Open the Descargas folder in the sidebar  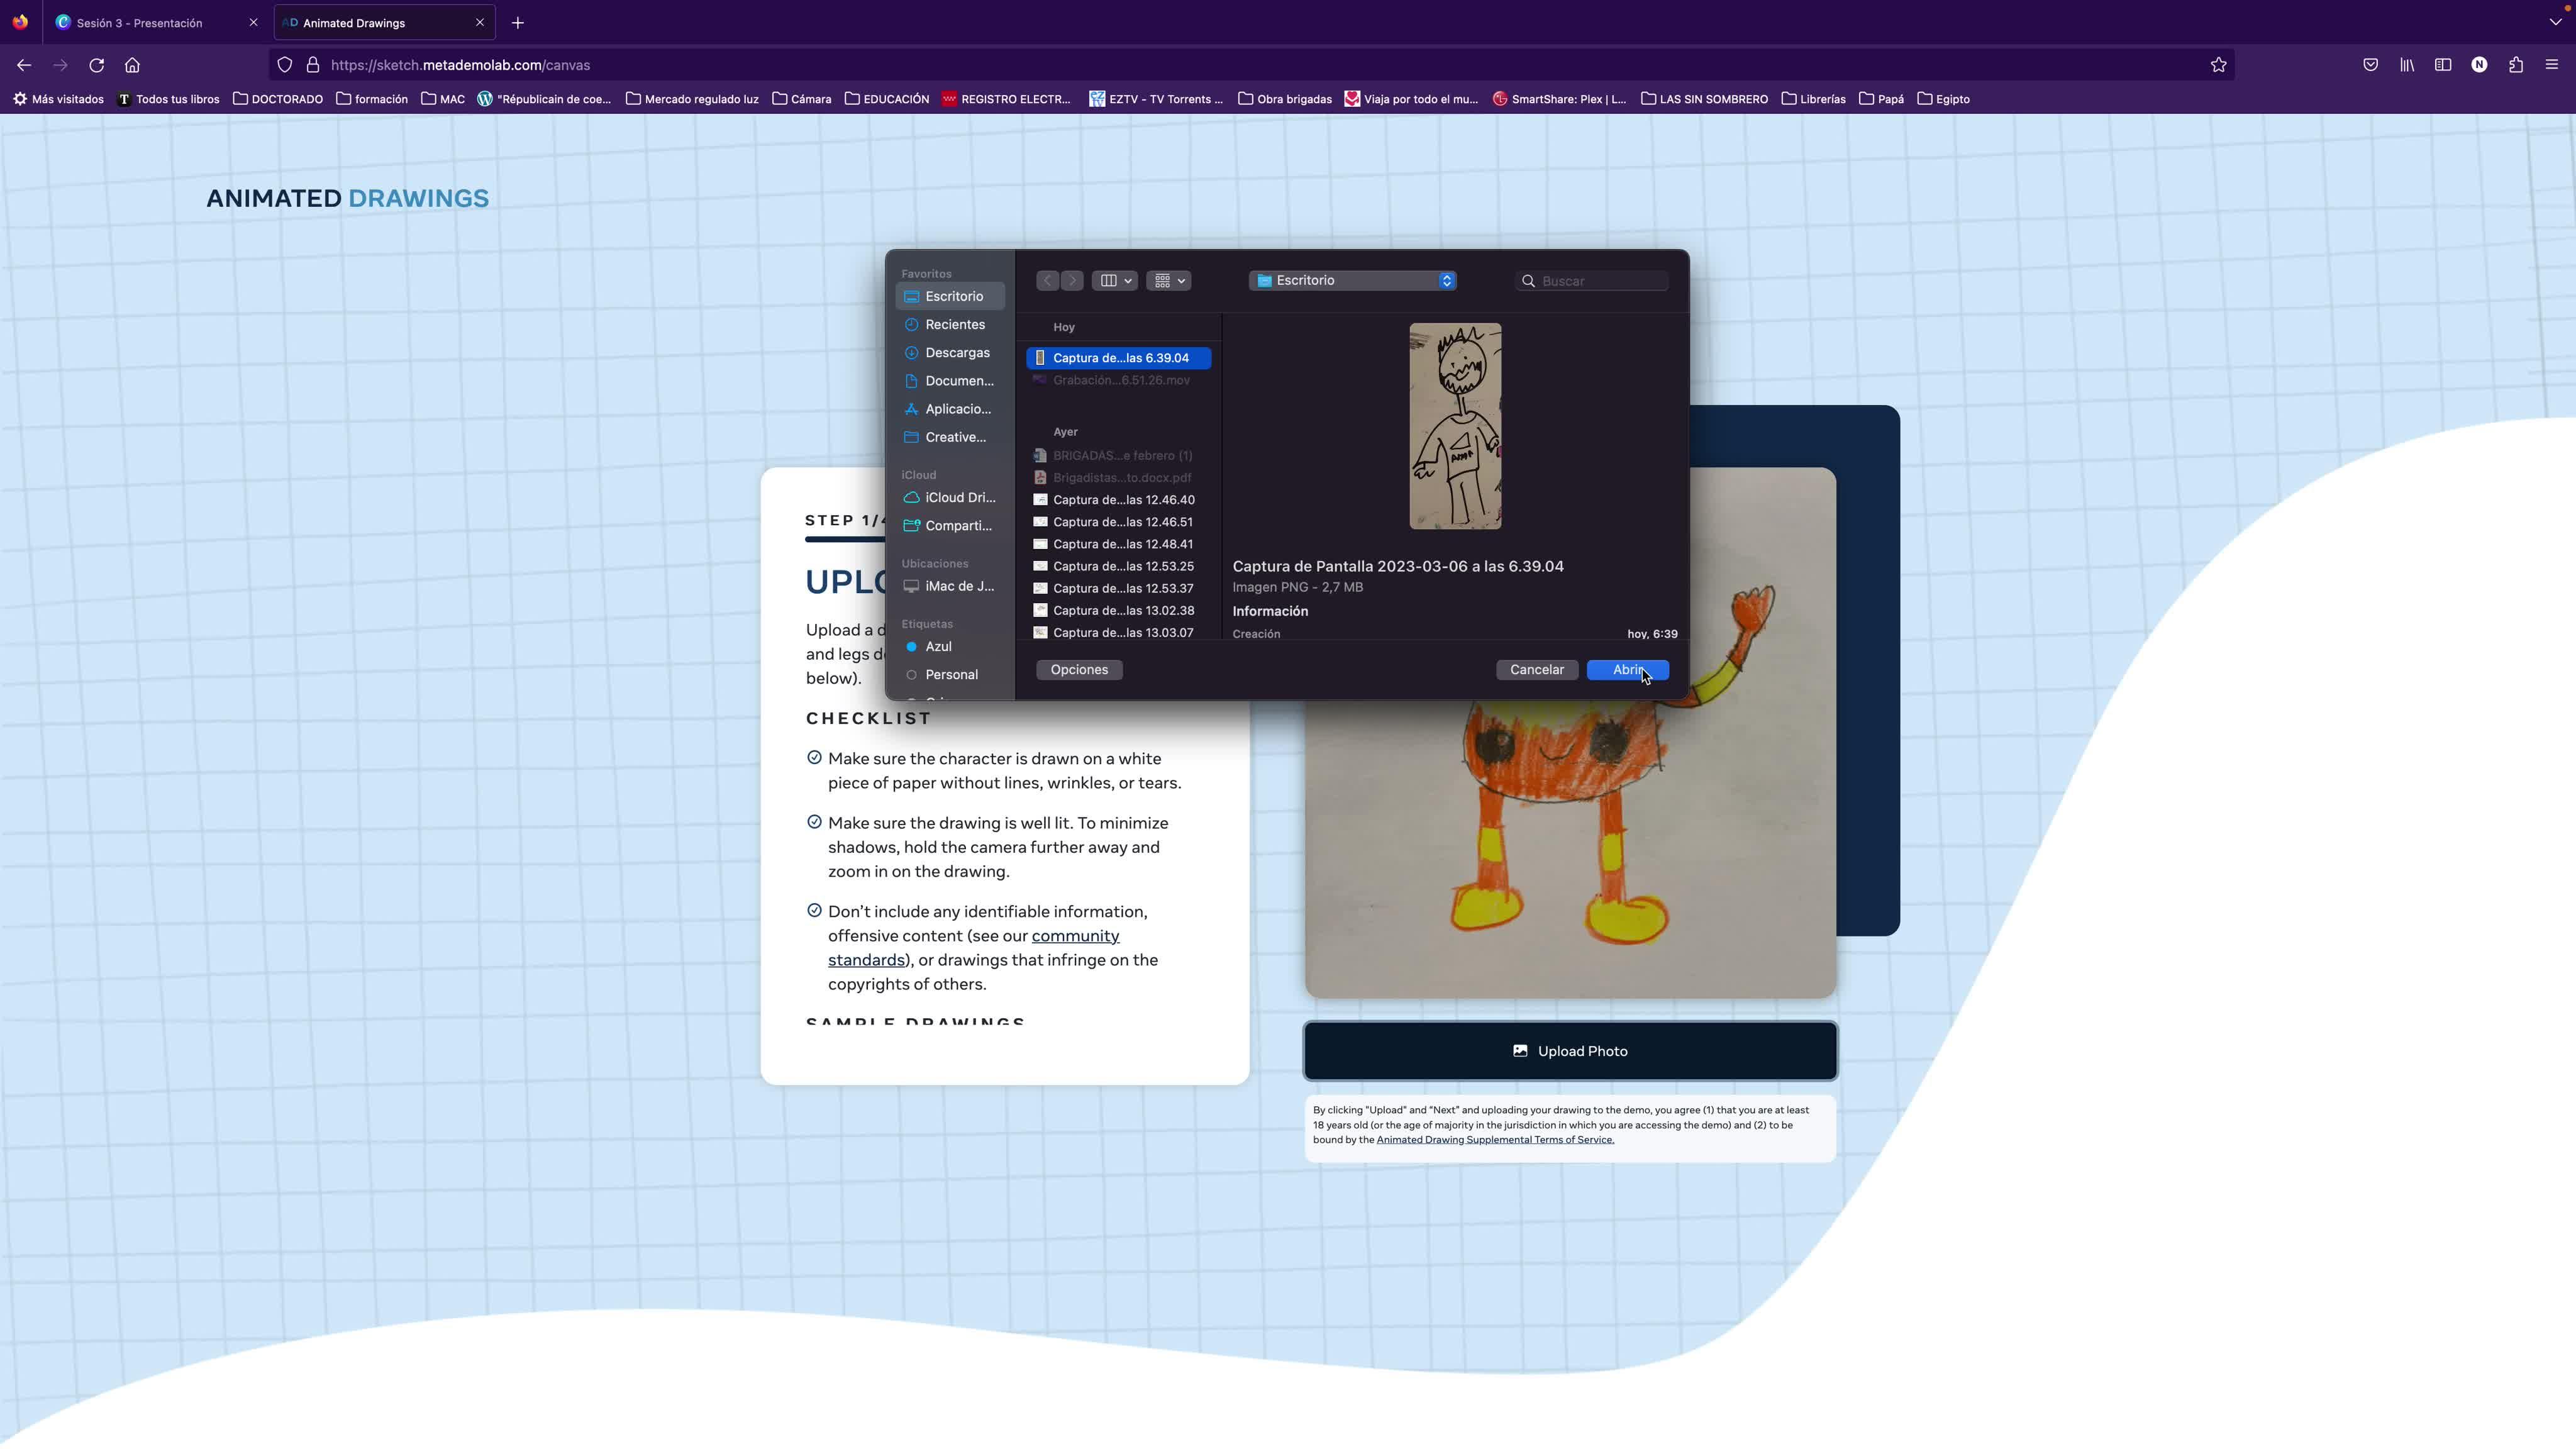pos(956,353)
